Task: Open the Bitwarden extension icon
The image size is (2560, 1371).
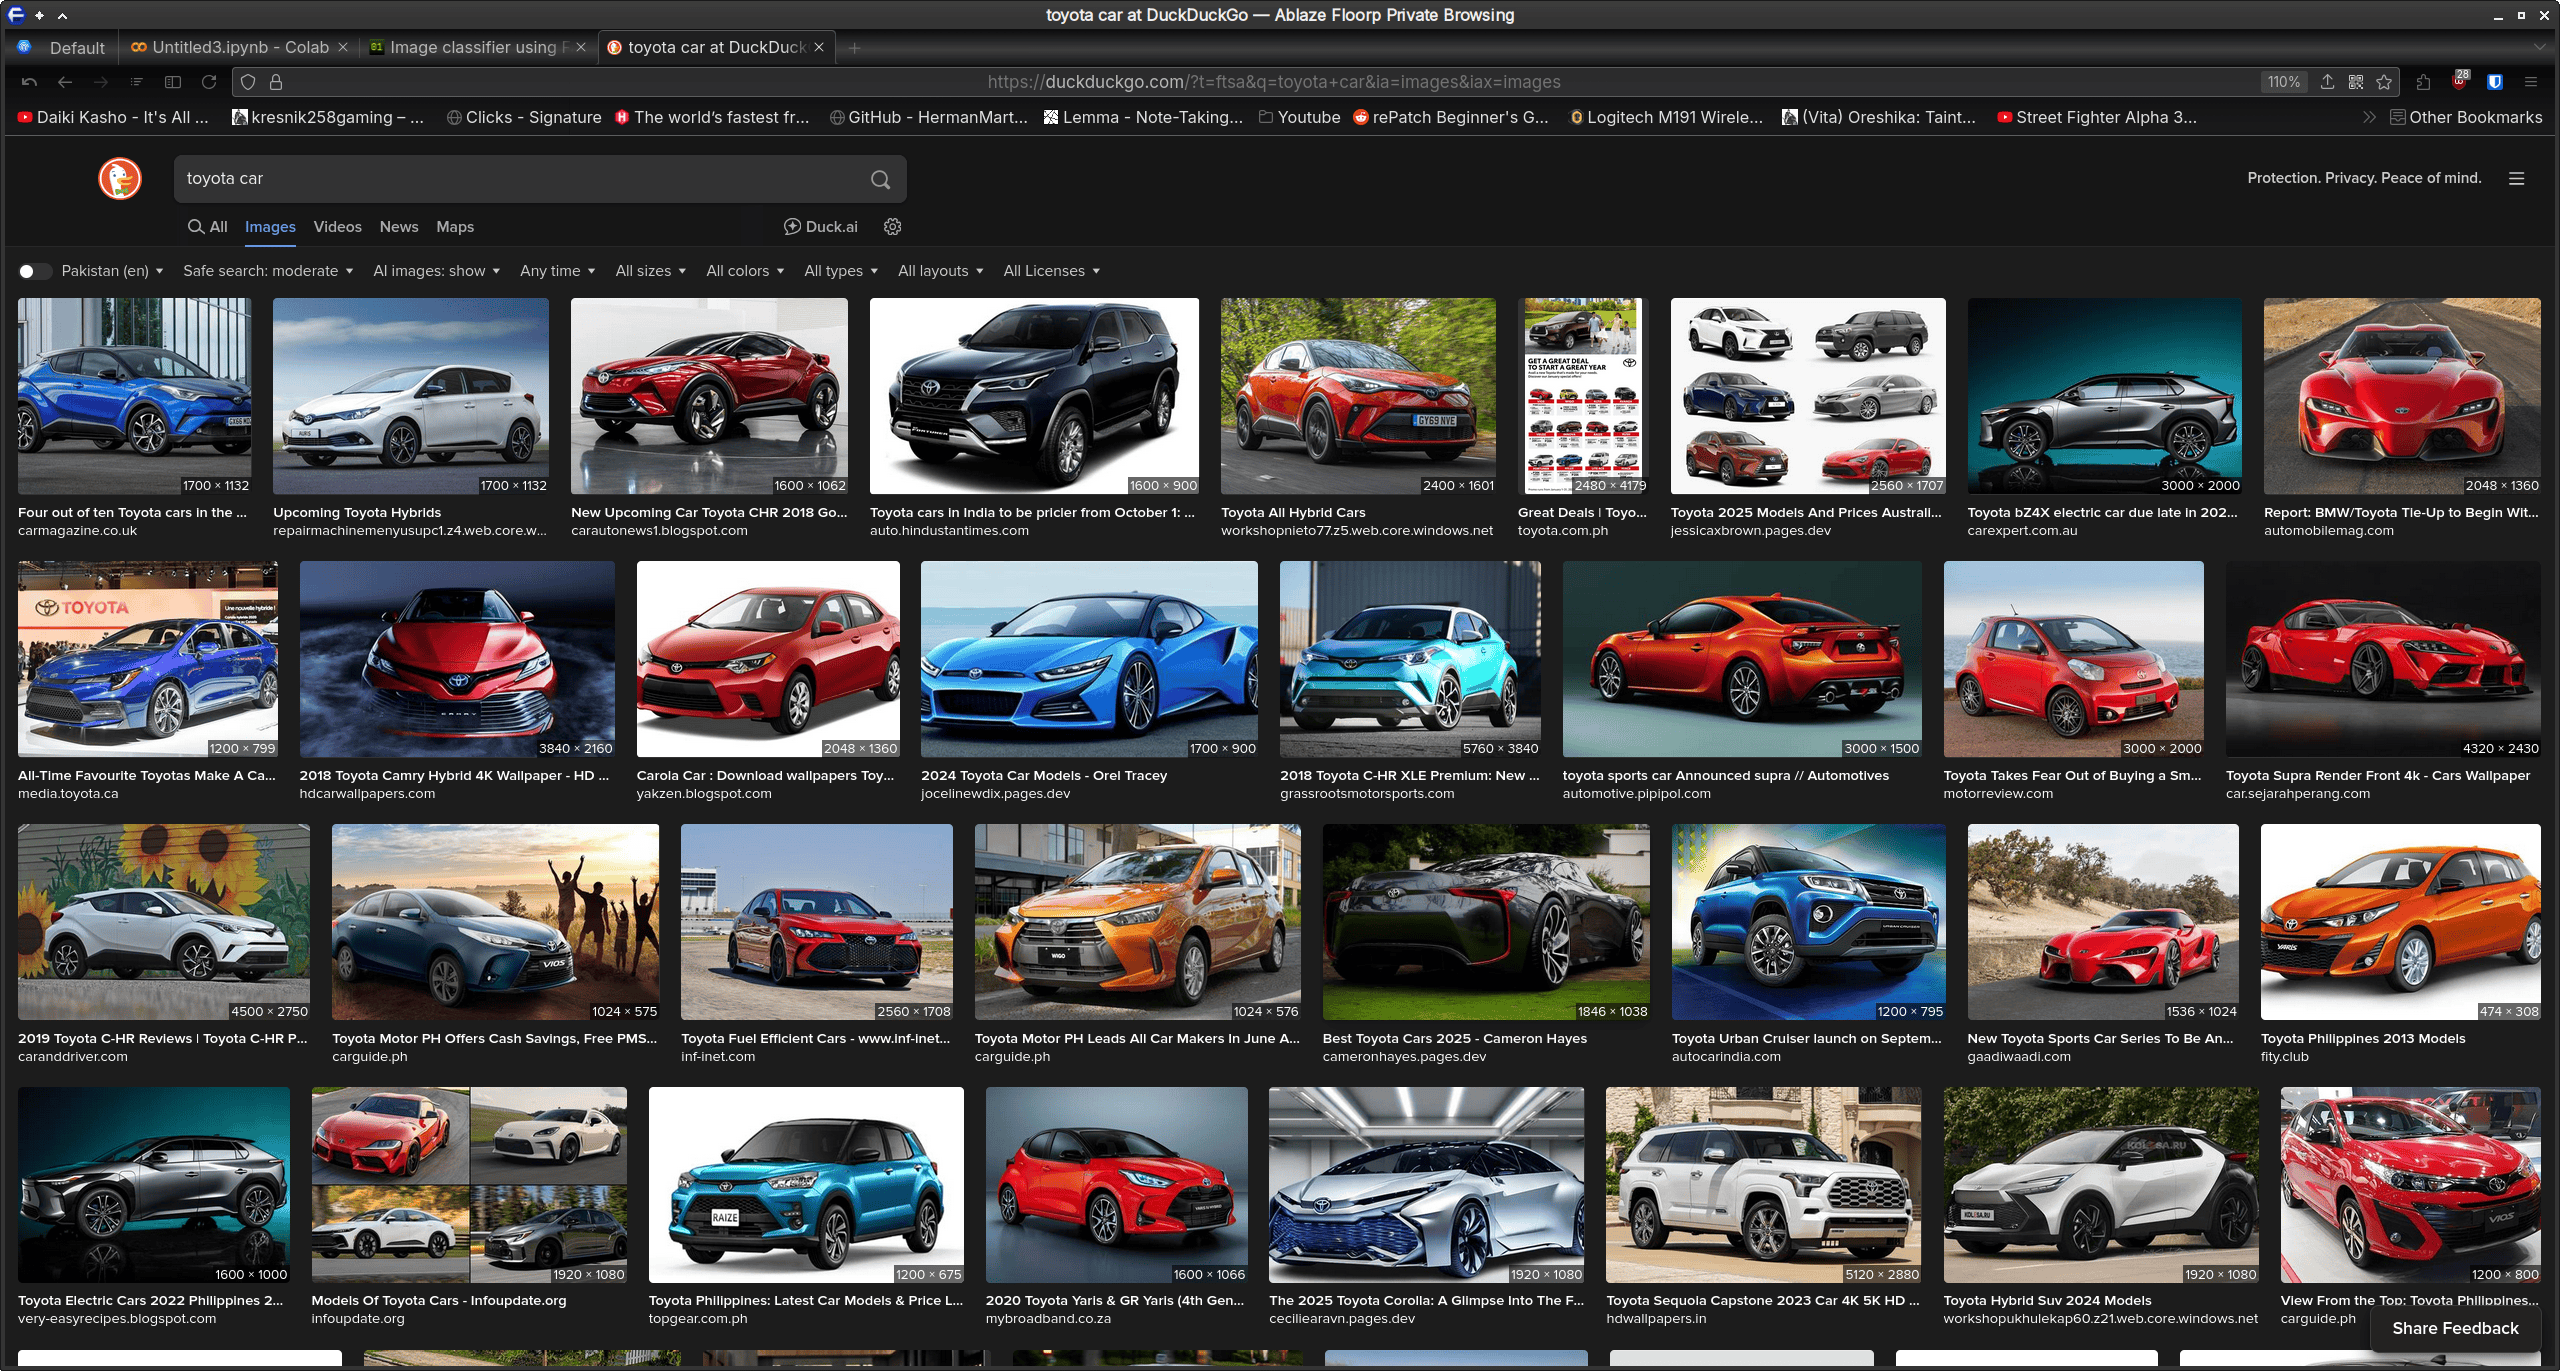Action: [2495, 82]
